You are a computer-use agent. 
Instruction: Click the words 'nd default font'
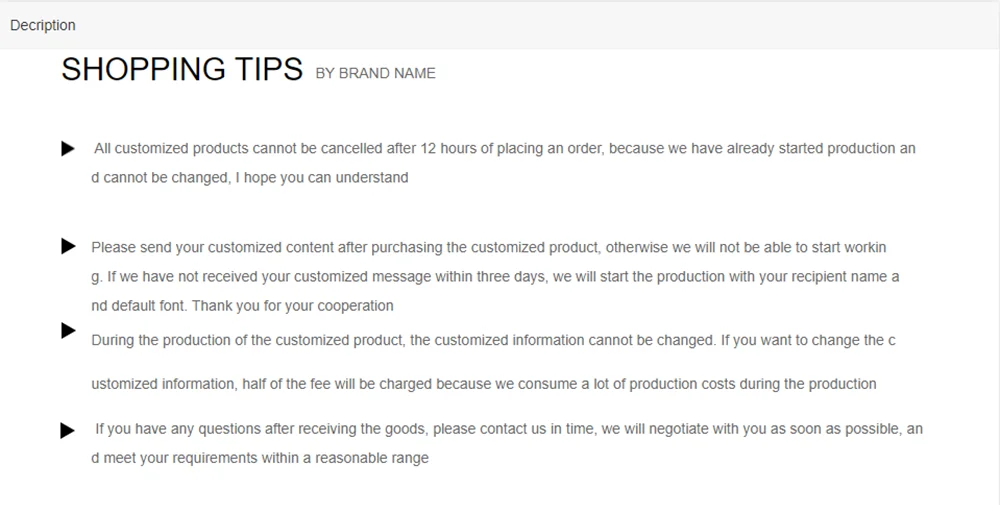[139, 306]
